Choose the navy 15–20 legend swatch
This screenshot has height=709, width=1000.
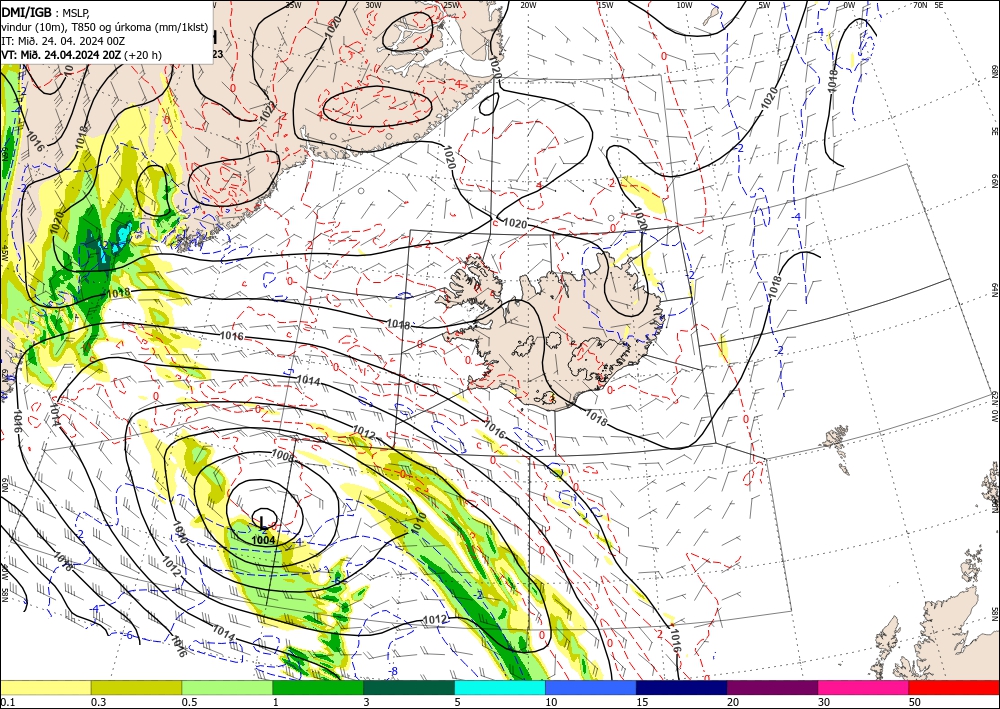682,687
